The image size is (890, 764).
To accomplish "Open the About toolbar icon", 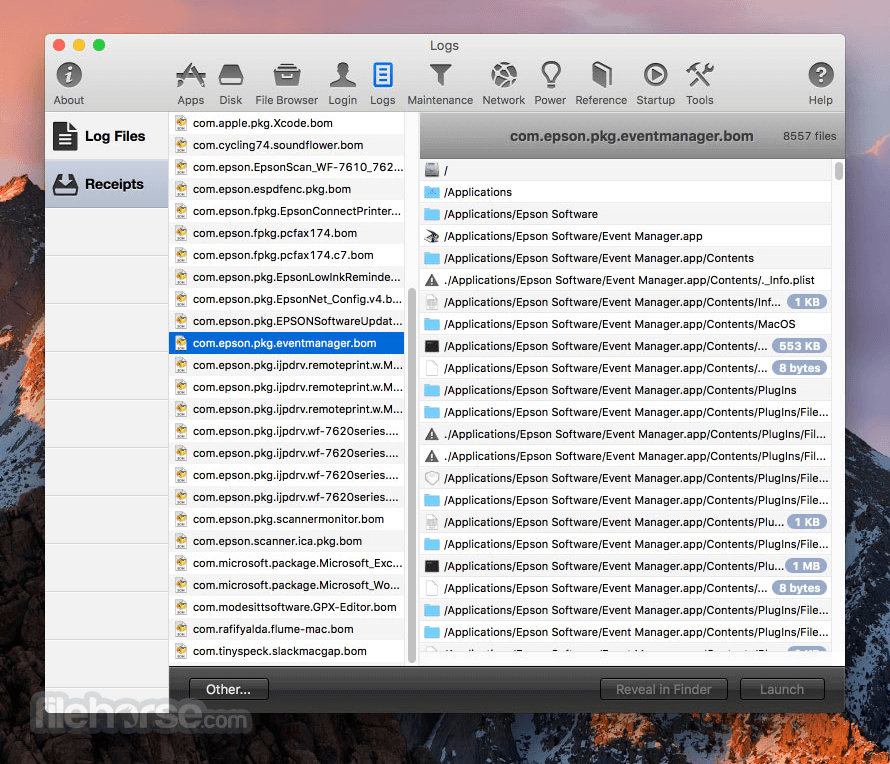I will pos(69,83).
